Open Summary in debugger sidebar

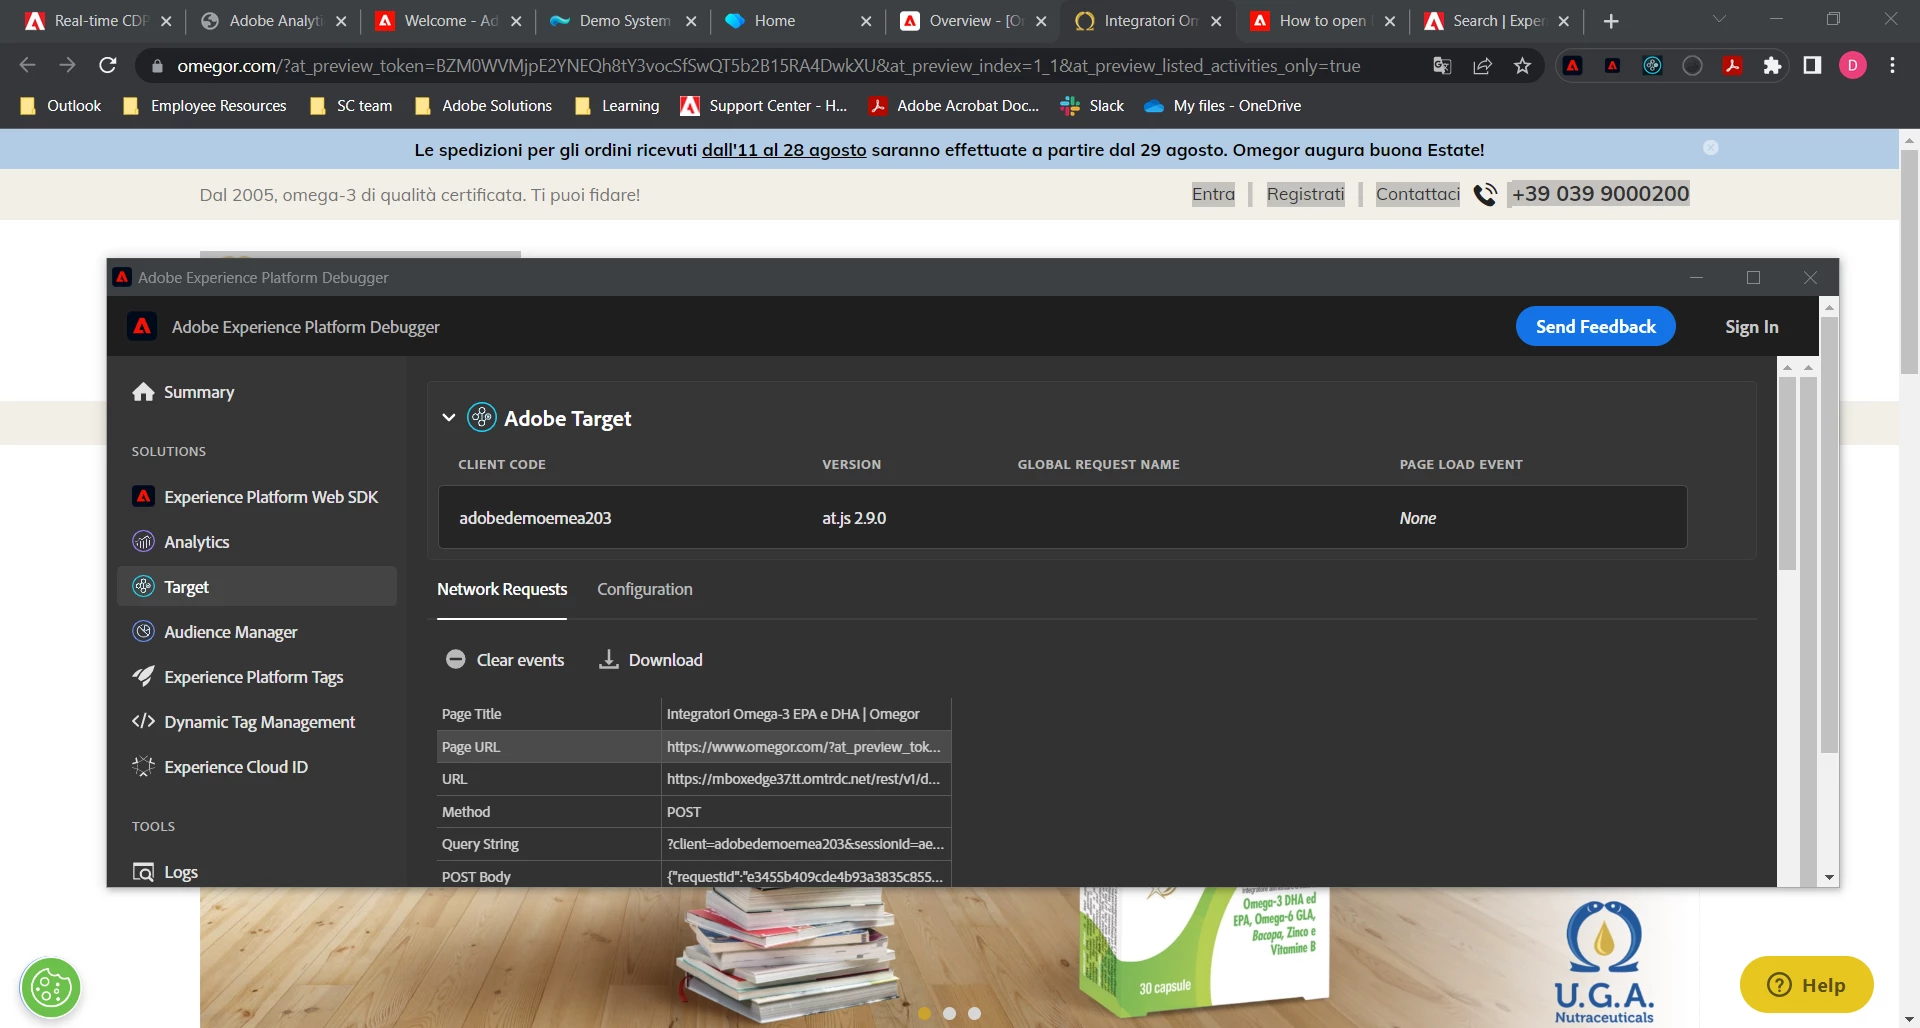point(183,392)
